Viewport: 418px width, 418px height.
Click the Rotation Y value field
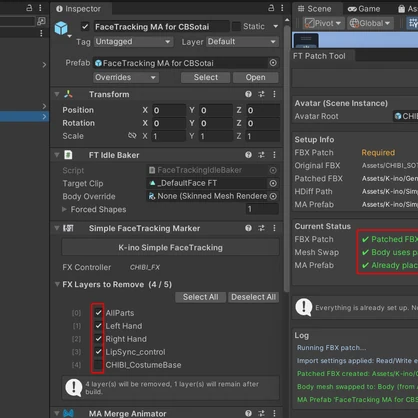(x=216, y=123)
